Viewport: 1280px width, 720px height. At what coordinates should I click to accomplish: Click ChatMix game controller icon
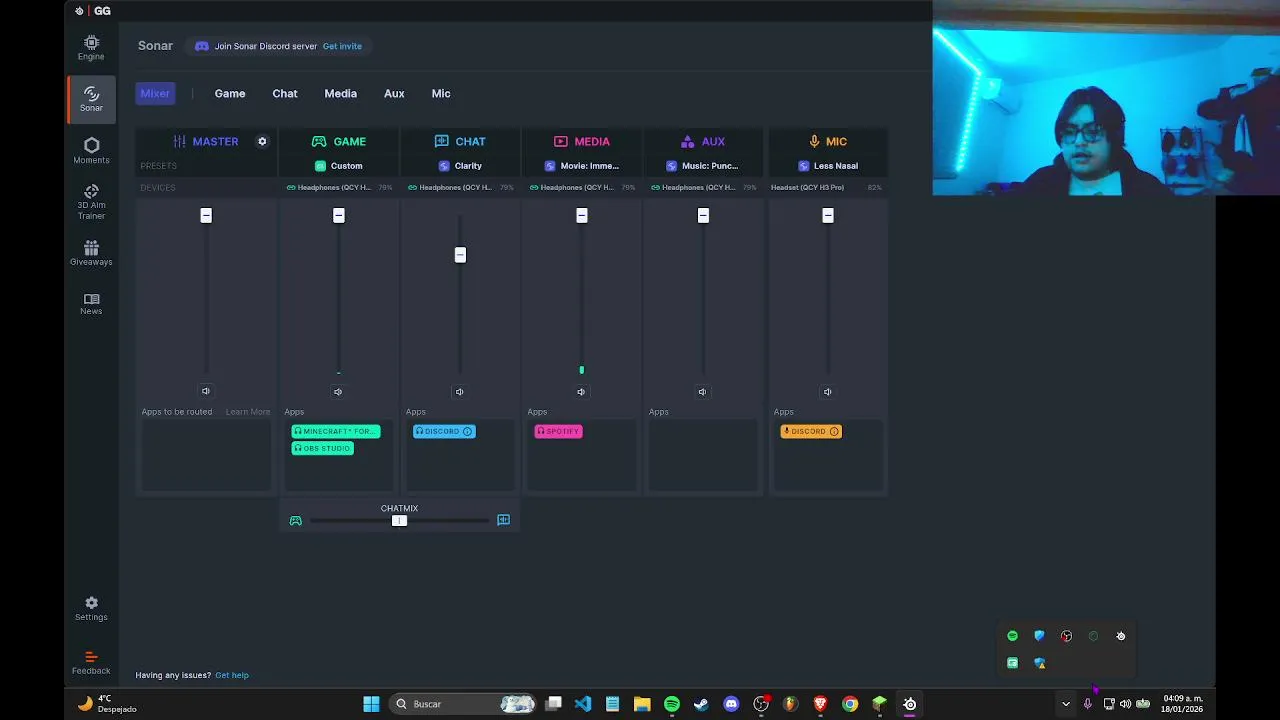coord(295,520)
